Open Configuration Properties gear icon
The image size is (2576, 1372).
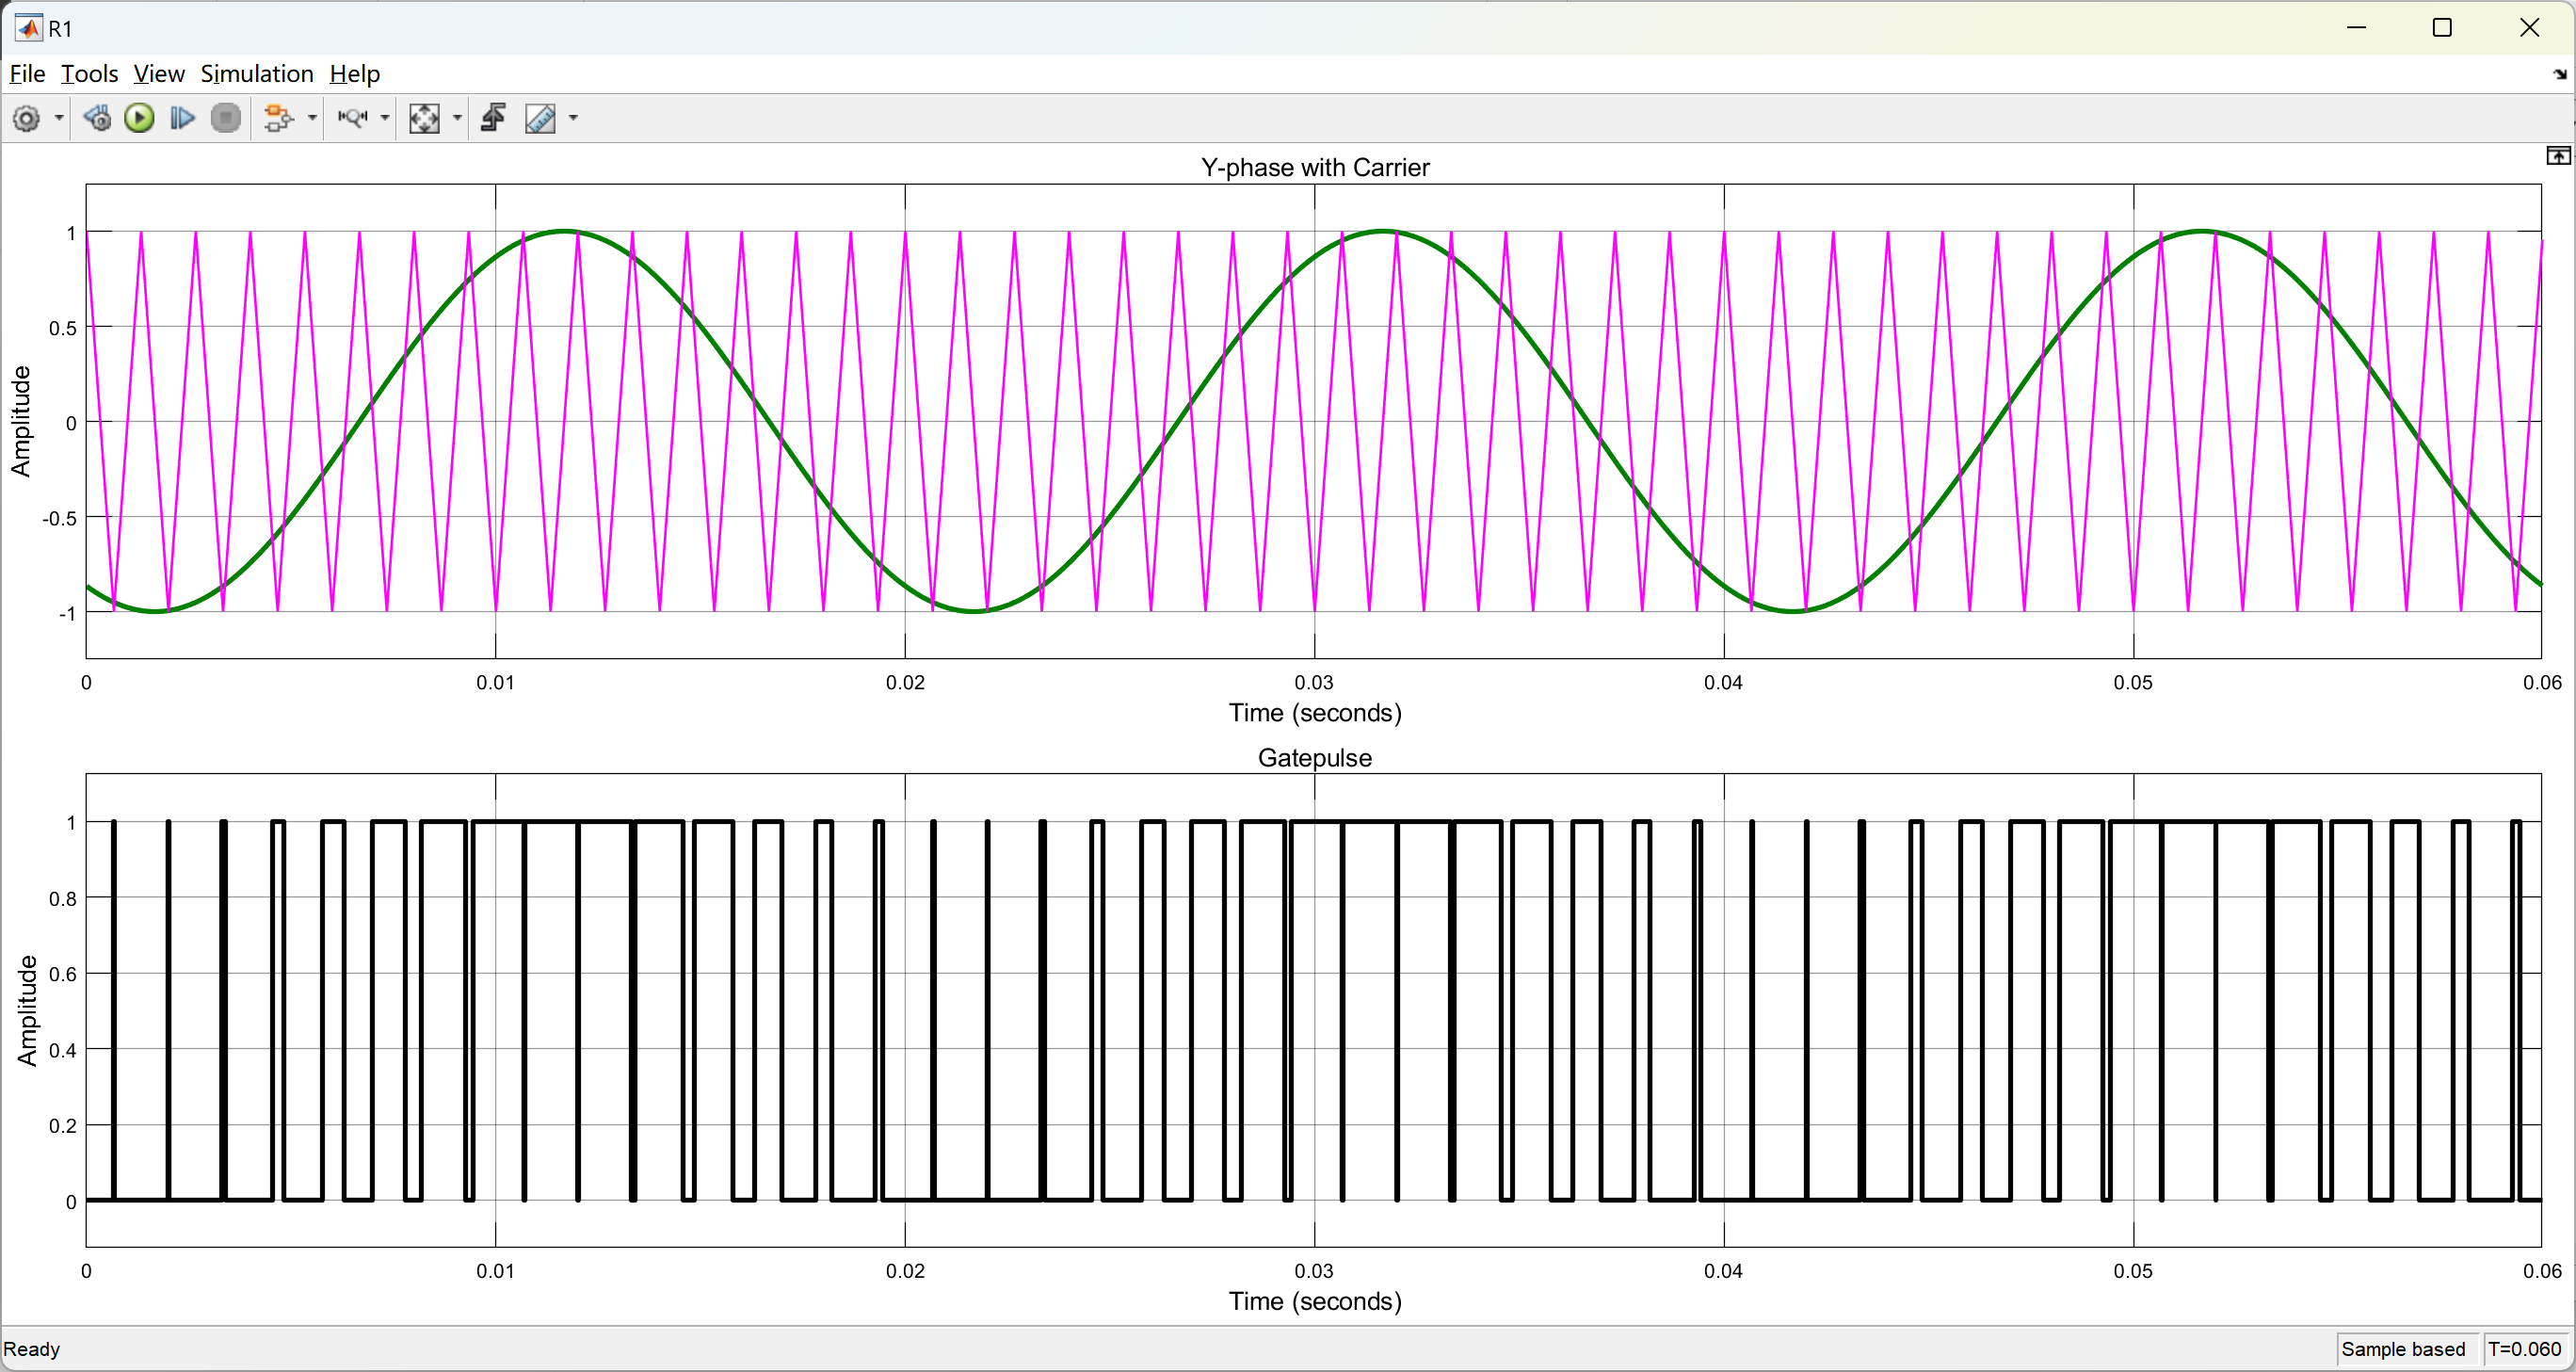(x=27, y=118)
